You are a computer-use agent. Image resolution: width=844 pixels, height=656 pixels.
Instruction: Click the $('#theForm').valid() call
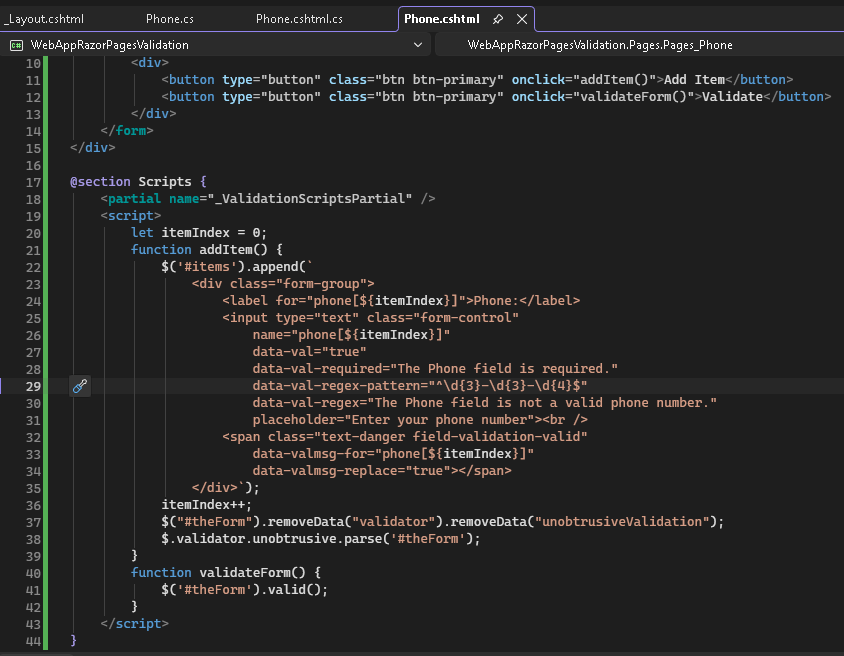(244, 590)
